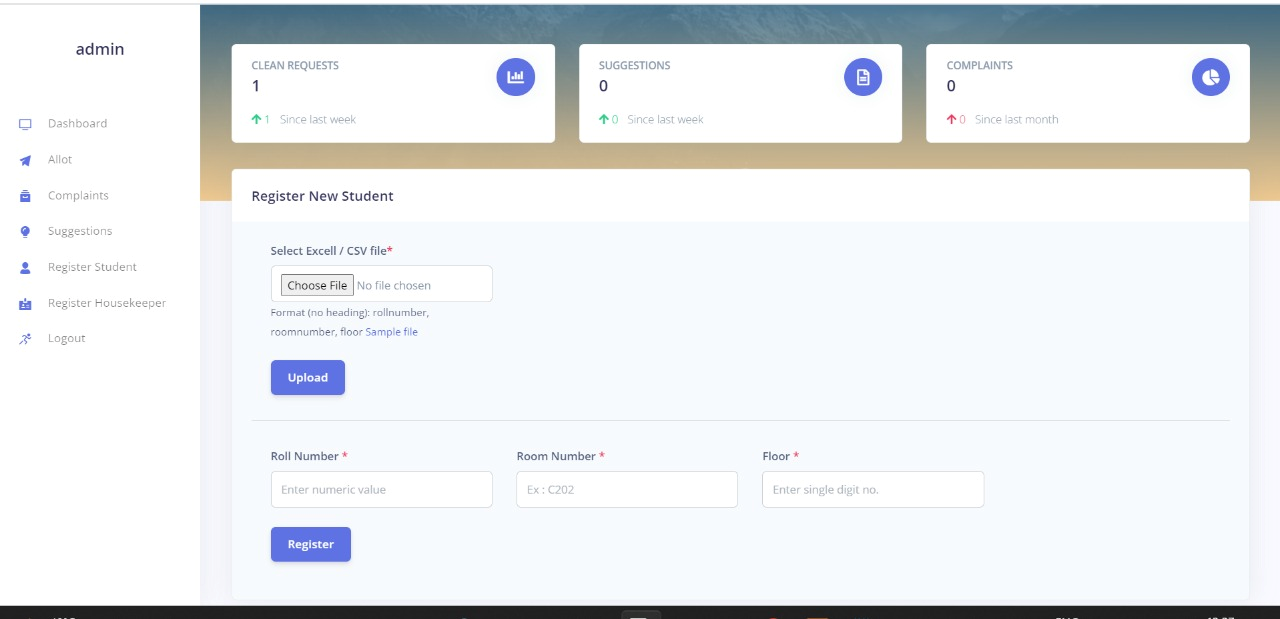Click the Allot paper plane icon
The height and width of the screenshot is (619, 1280).
pos(25,160)
